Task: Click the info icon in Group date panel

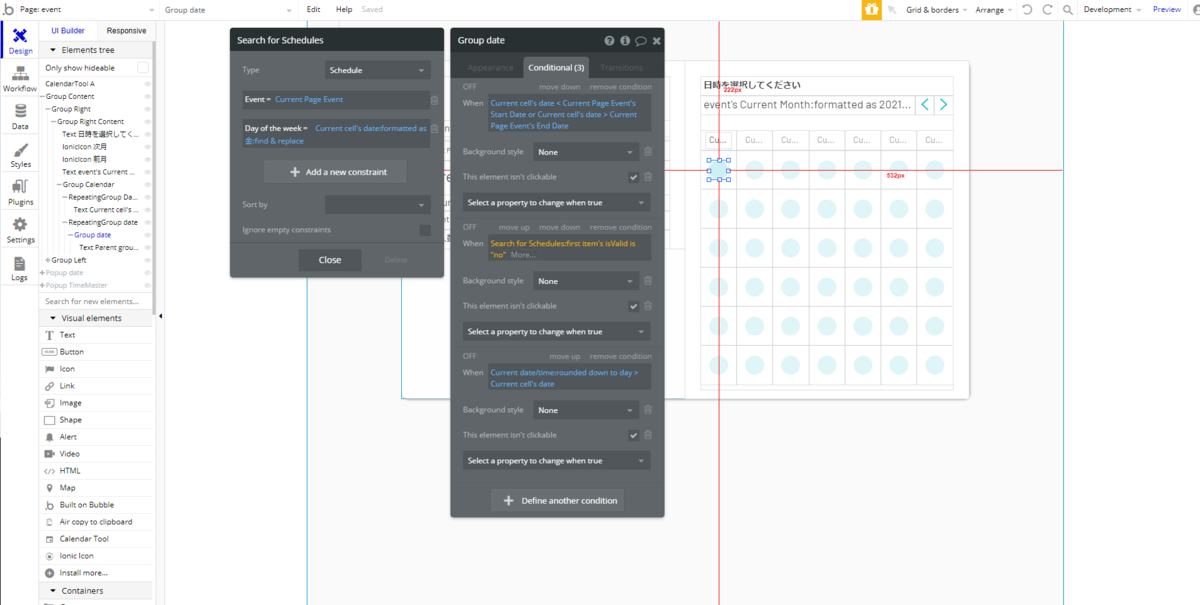Action: click(625, 41)
